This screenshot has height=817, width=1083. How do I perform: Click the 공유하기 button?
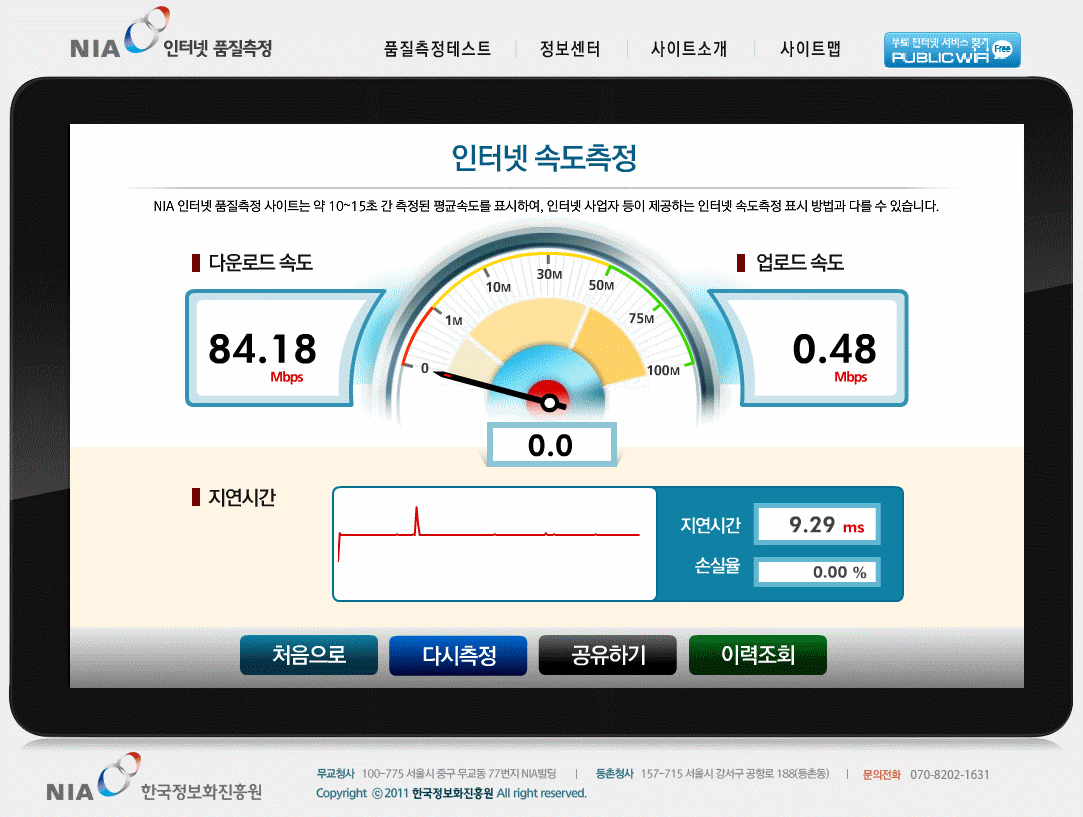coord(608,655)
